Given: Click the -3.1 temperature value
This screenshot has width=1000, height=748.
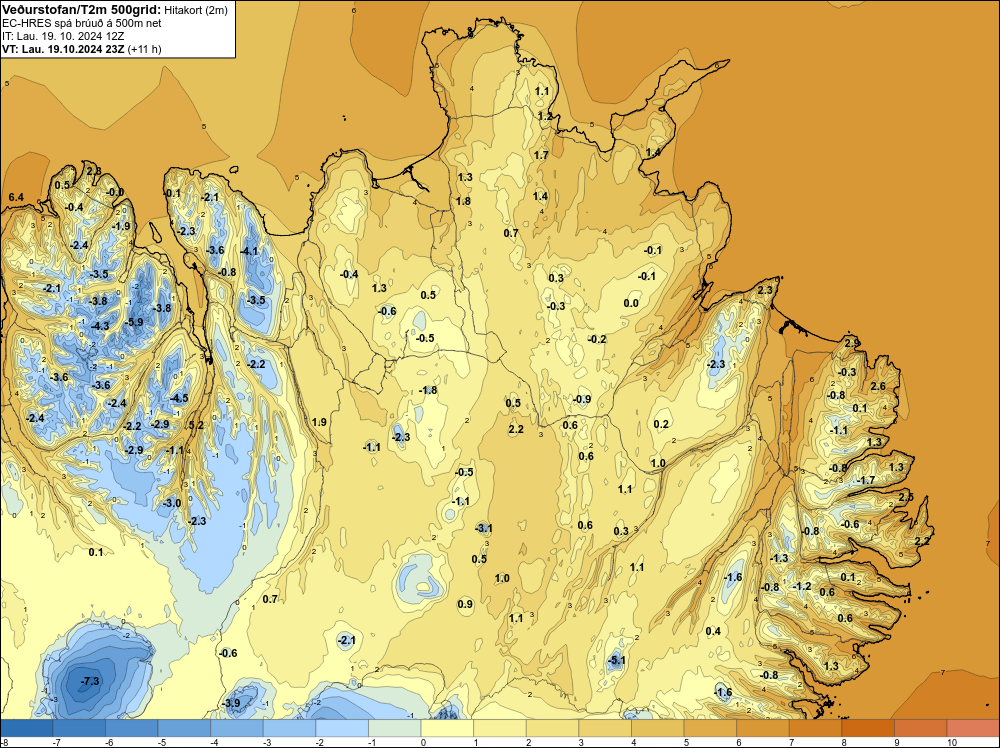Looking at the screenshot, I should [x=484, y=528].
